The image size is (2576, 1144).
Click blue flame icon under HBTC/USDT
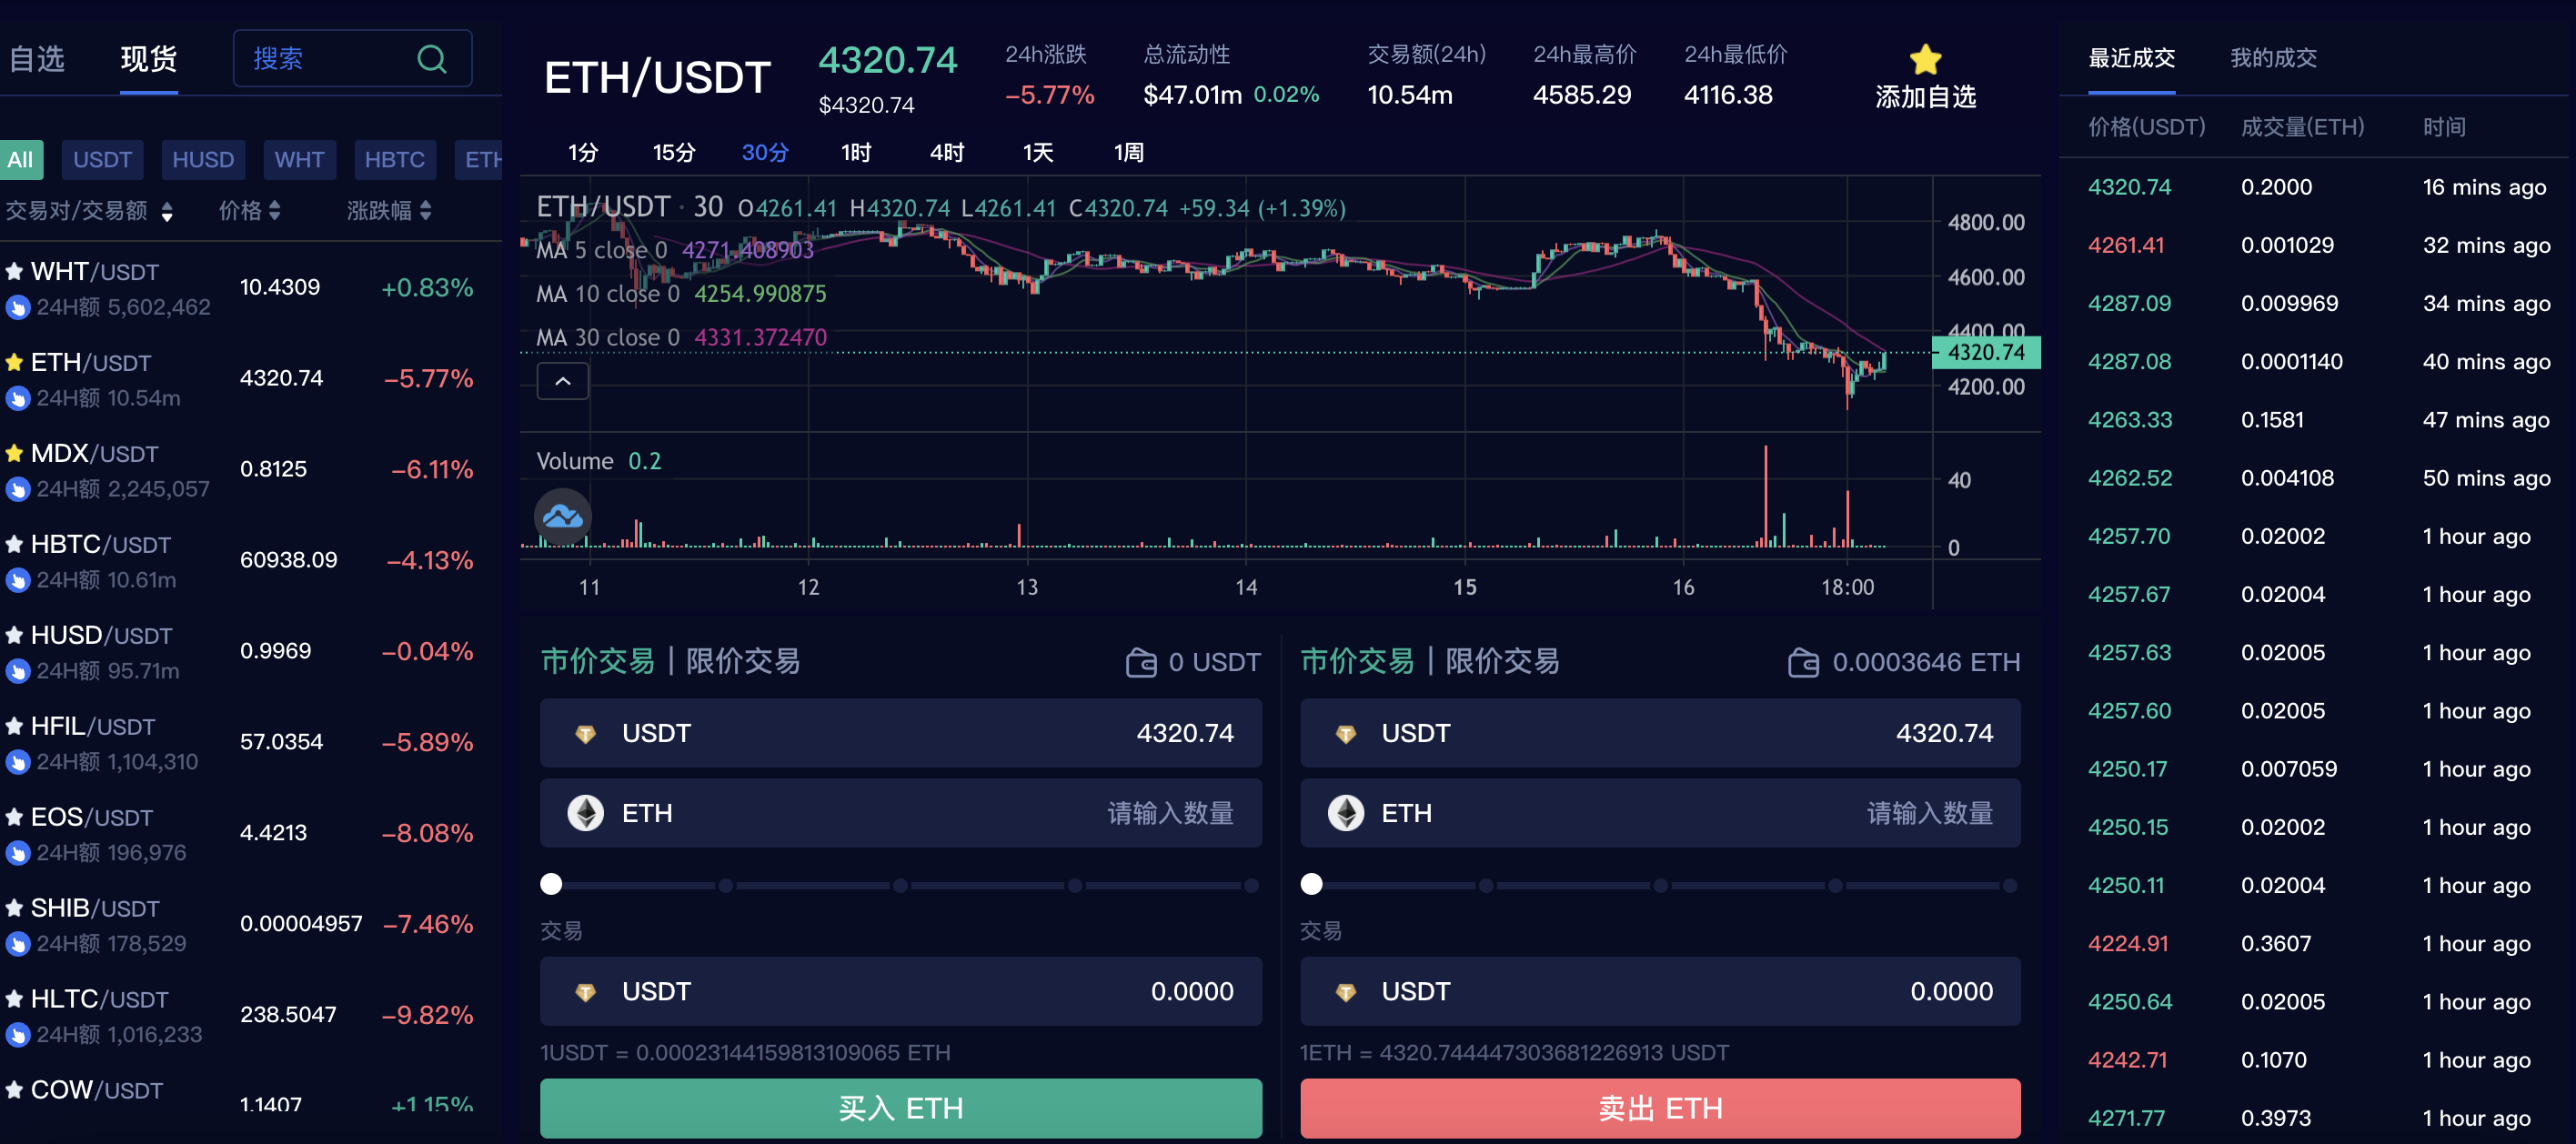tap(17, 580)
